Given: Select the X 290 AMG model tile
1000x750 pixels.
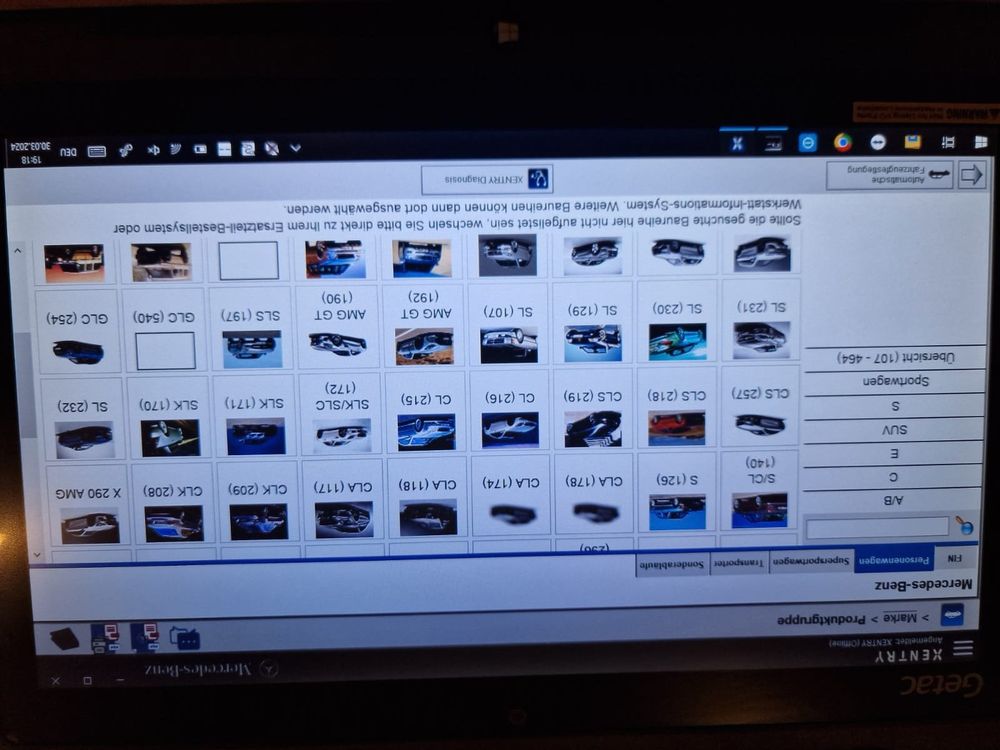Looking at the screenshot, I should click(88, 506).
